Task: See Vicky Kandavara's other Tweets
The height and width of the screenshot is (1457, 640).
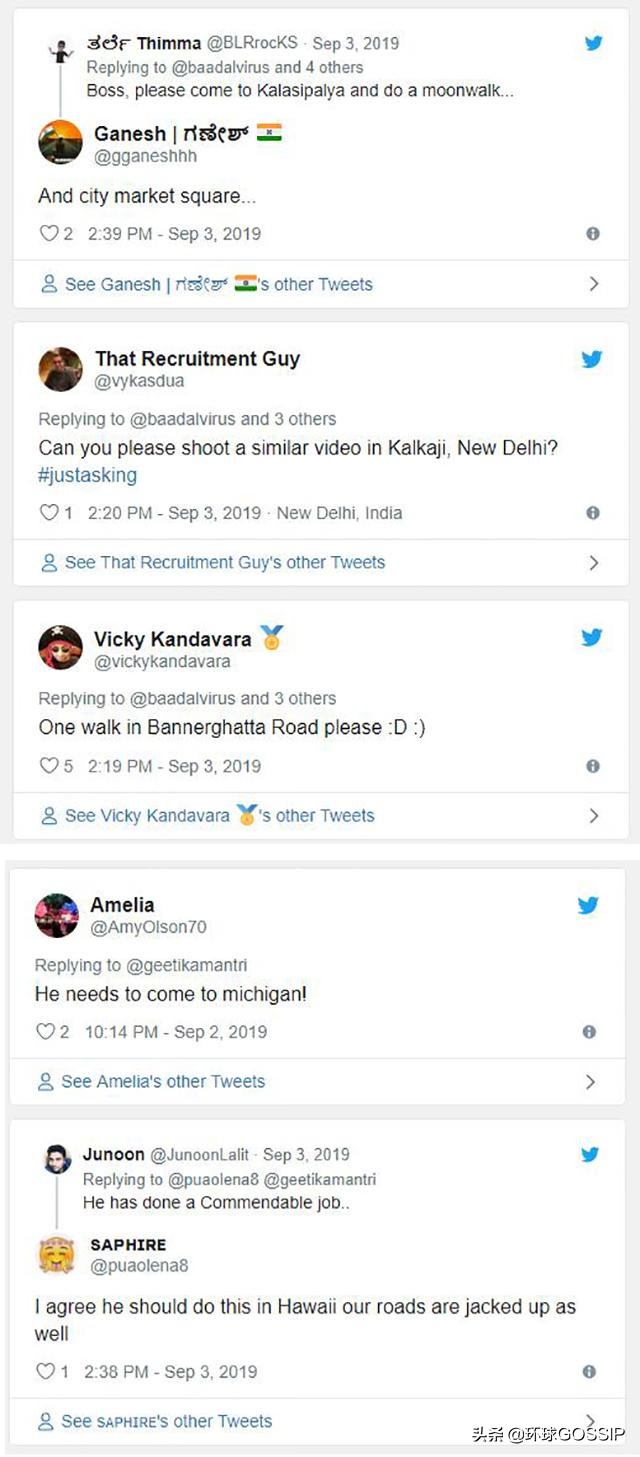Action: click(x=208, y=816)
